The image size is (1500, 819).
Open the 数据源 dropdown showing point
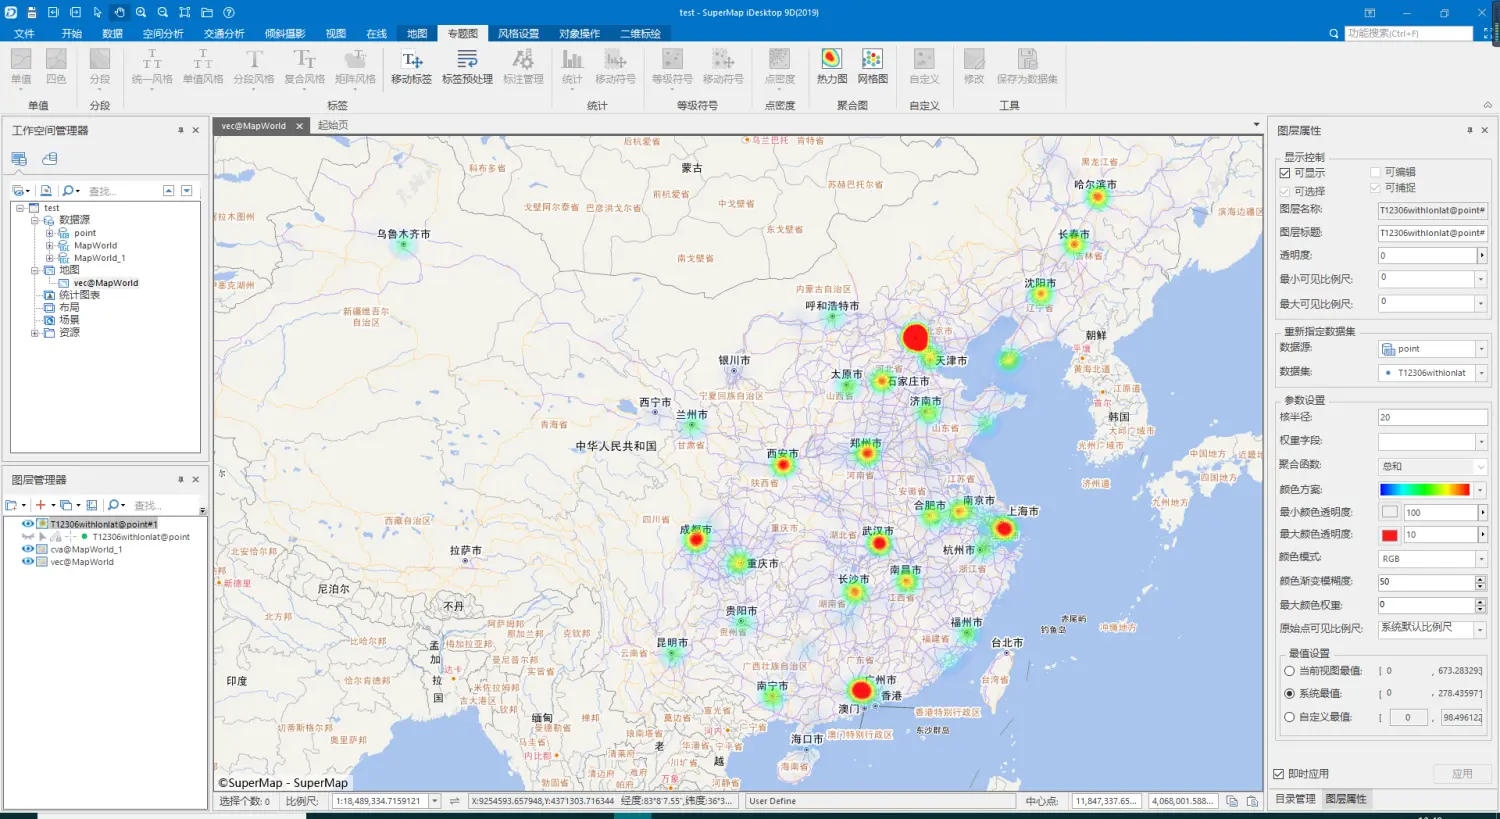(x=1481, y=349)
